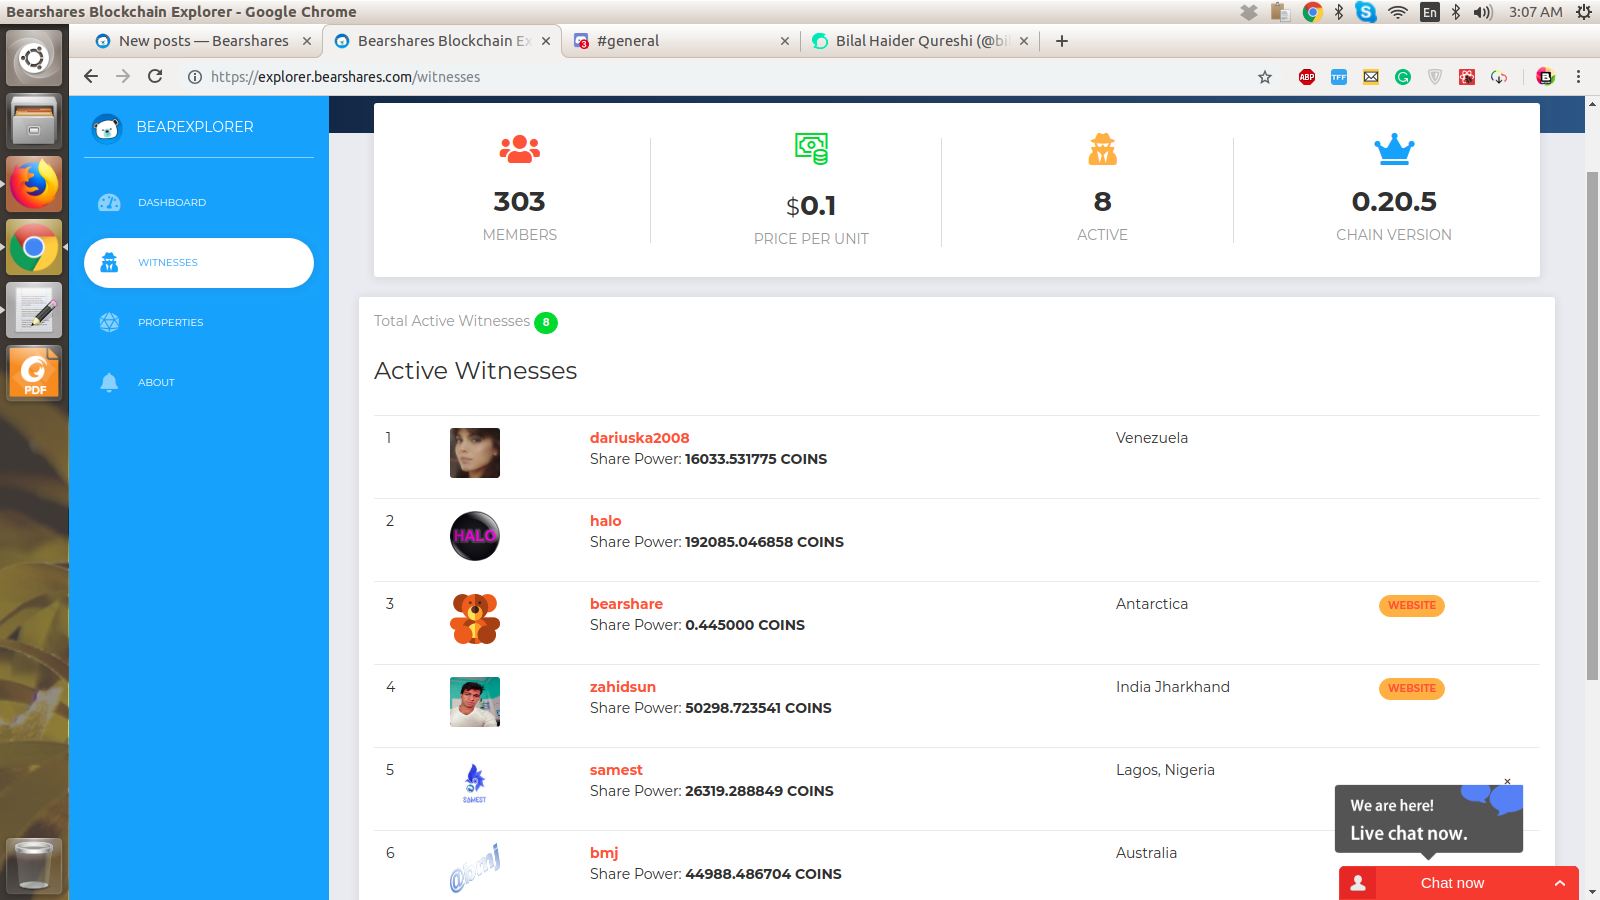Switch to Google Chrome in the dock

tap(34, 247)
